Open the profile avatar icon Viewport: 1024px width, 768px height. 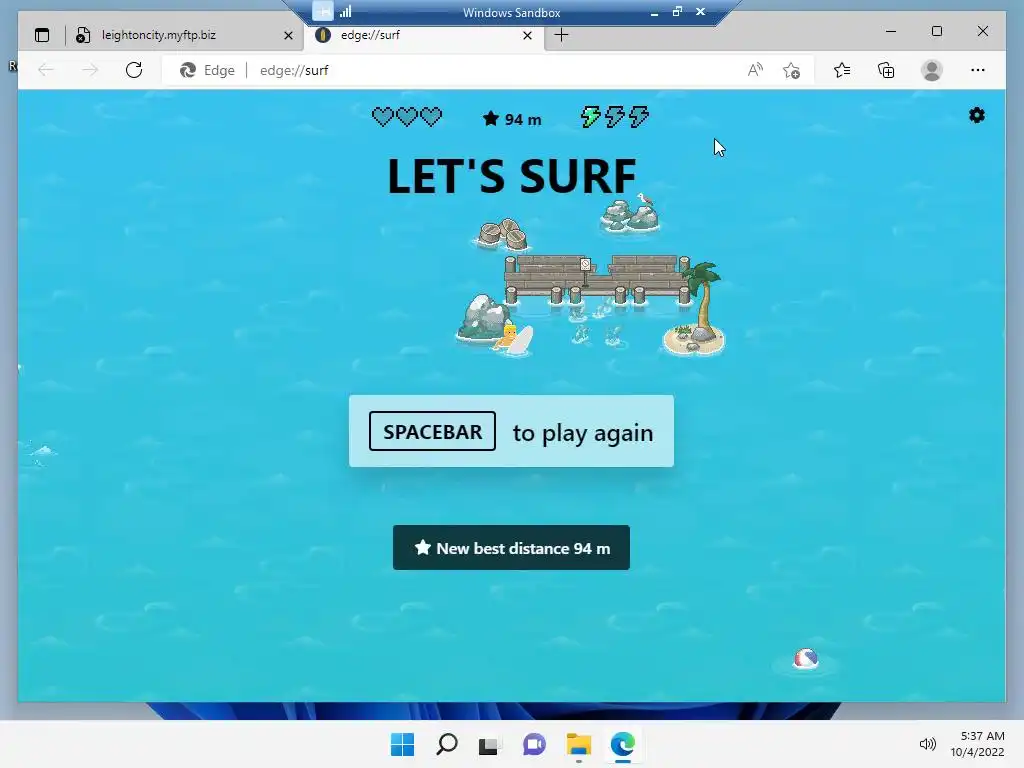point(932,70)
